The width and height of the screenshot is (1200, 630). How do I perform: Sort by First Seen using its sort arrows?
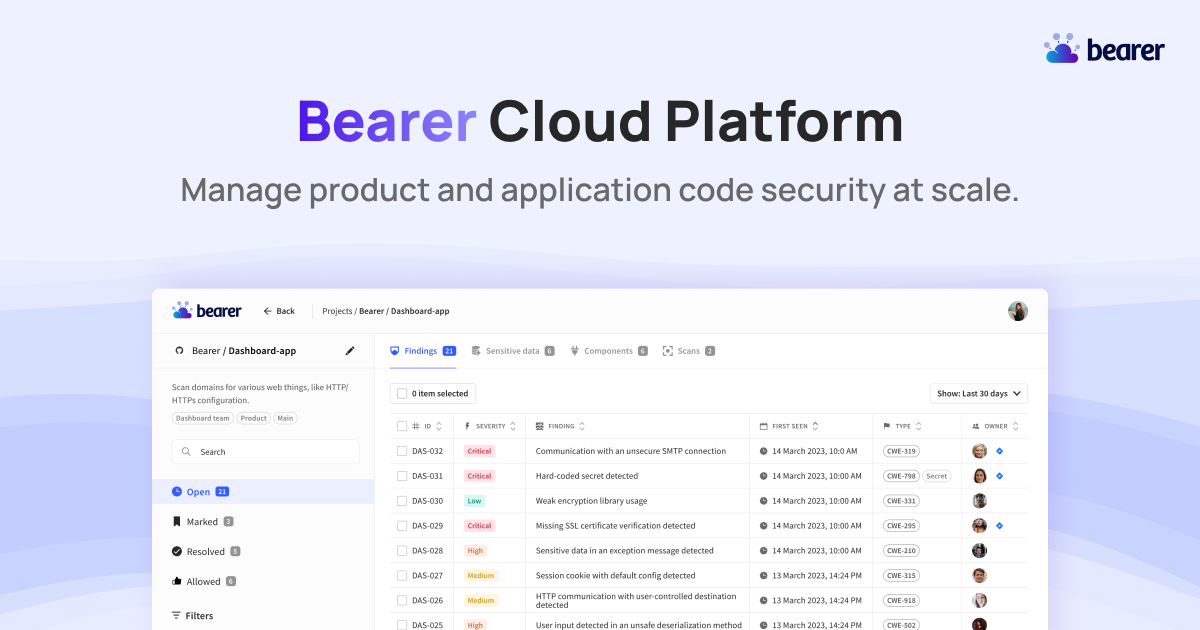[815, 426]
